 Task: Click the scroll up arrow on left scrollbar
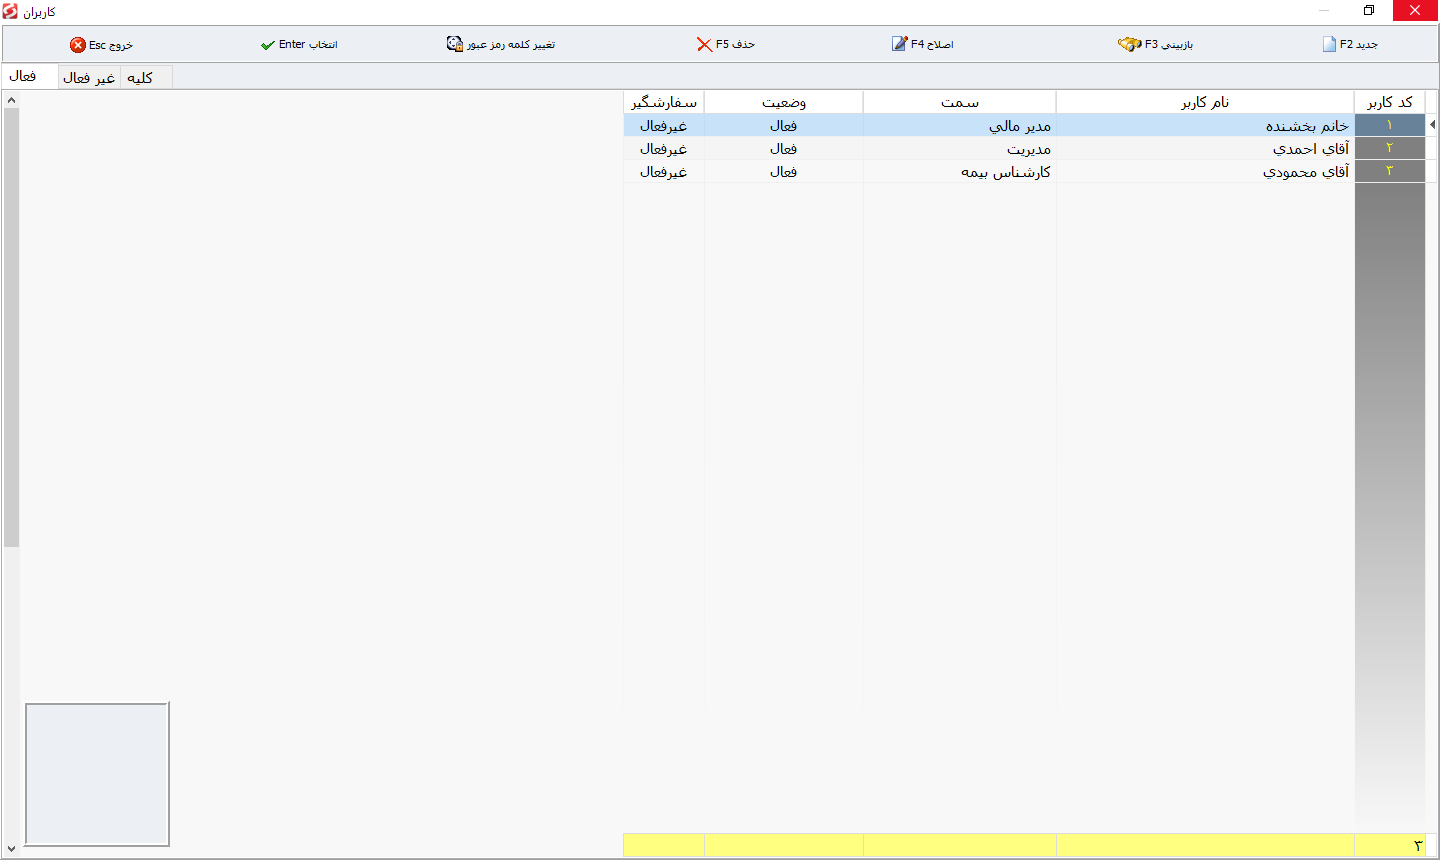coord(11,100)
